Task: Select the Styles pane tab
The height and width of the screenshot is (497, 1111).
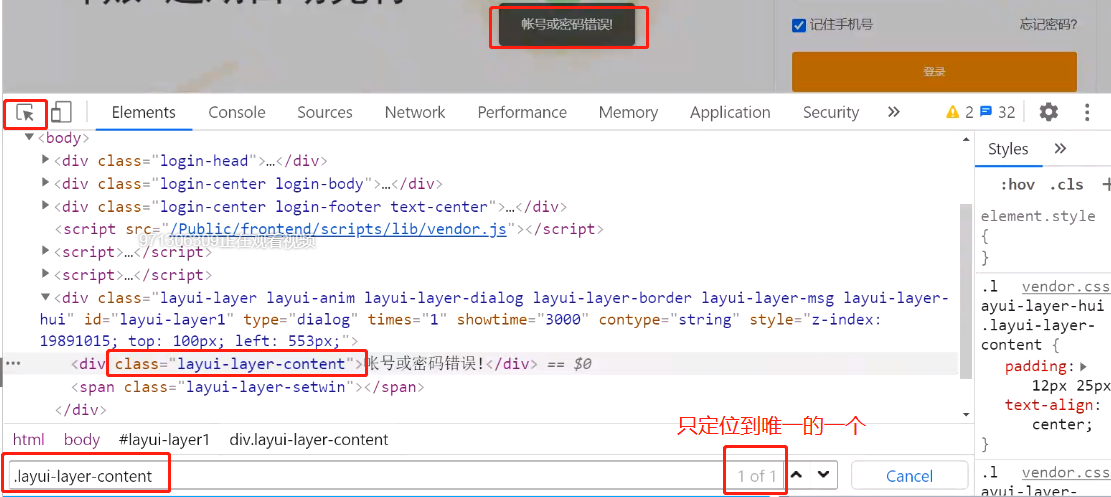Action: click(x=1008, y=149)
